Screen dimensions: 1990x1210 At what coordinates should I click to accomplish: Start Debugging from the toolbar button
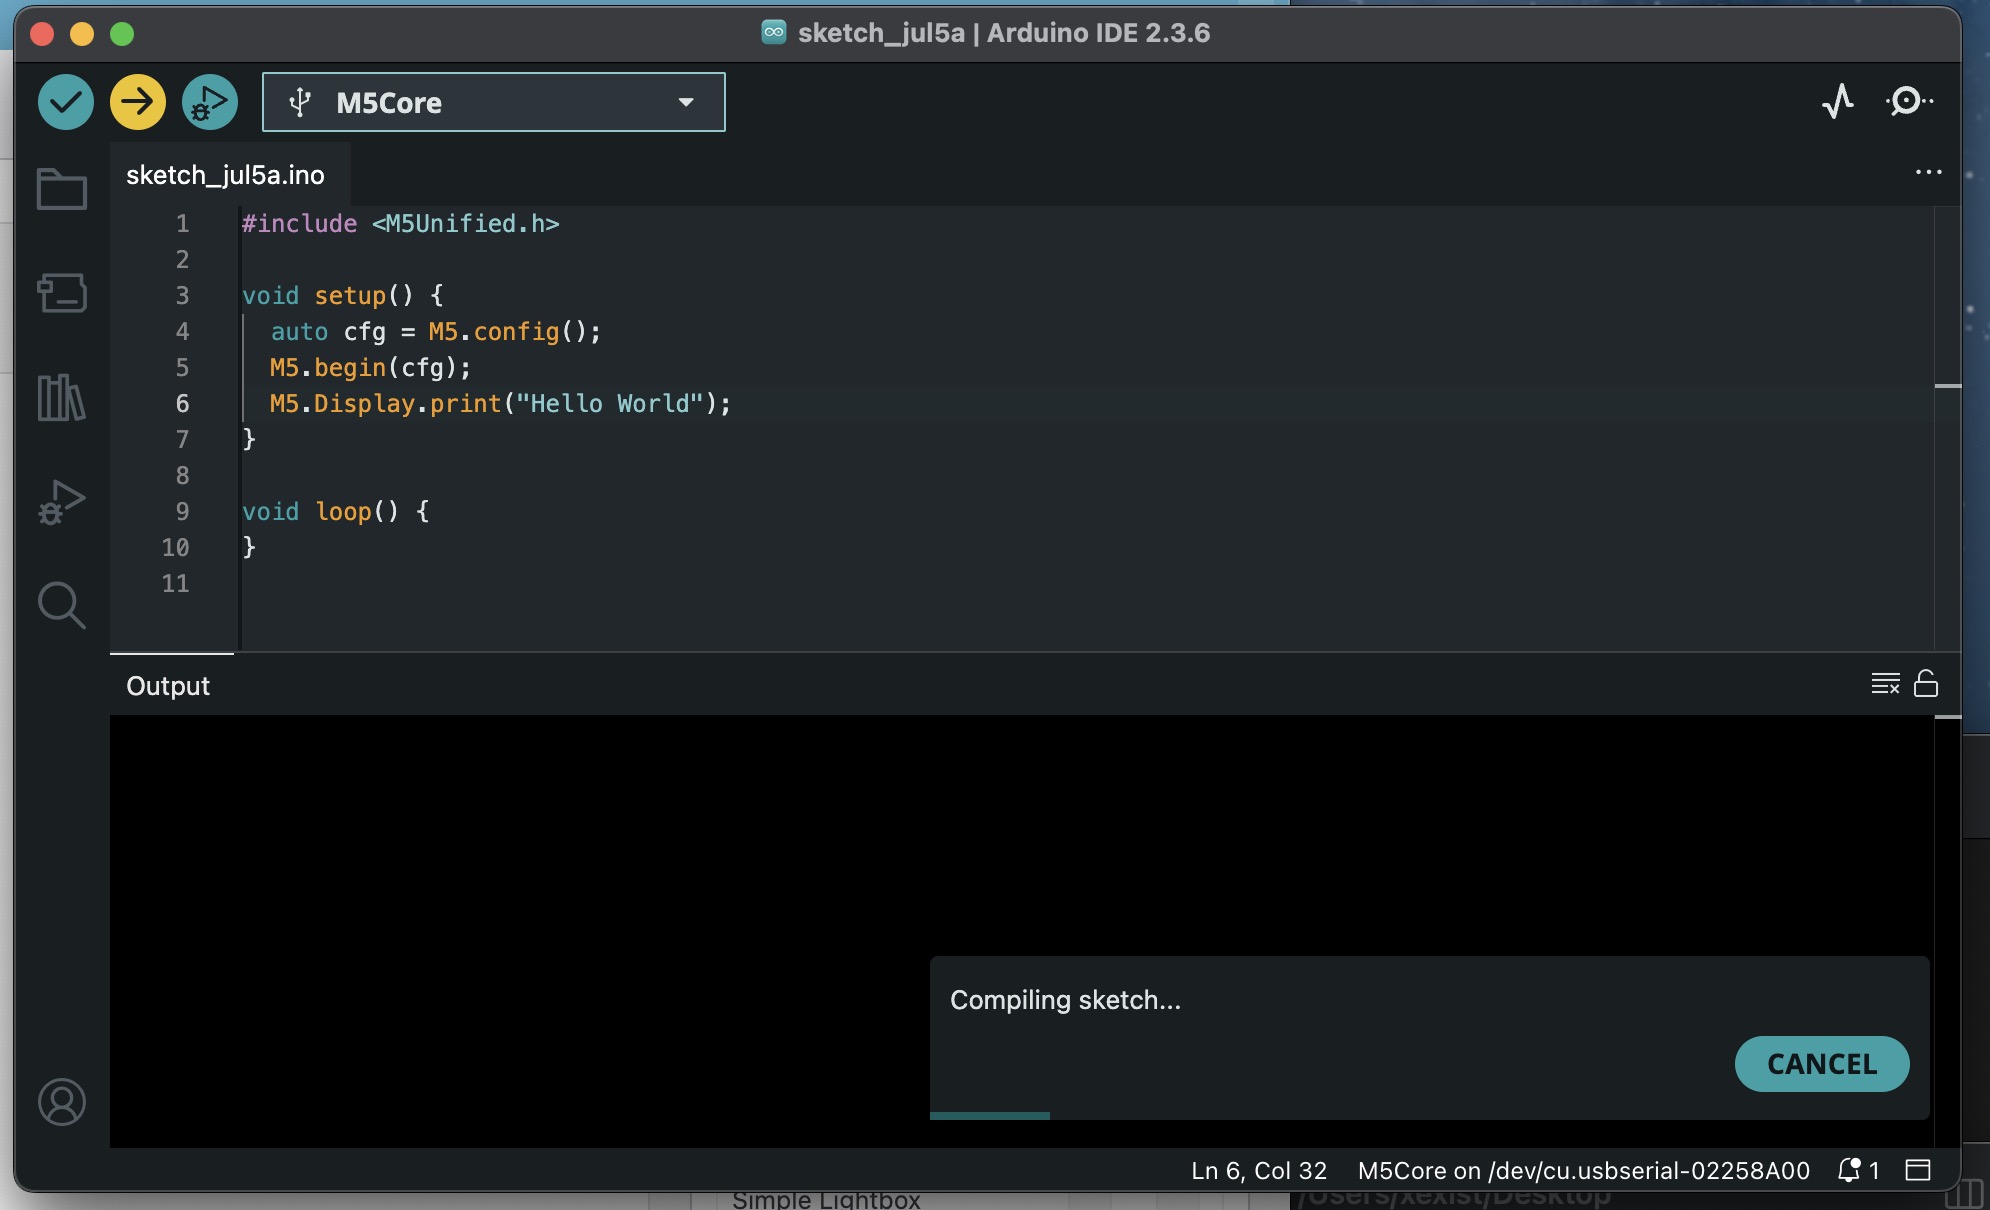210,102
